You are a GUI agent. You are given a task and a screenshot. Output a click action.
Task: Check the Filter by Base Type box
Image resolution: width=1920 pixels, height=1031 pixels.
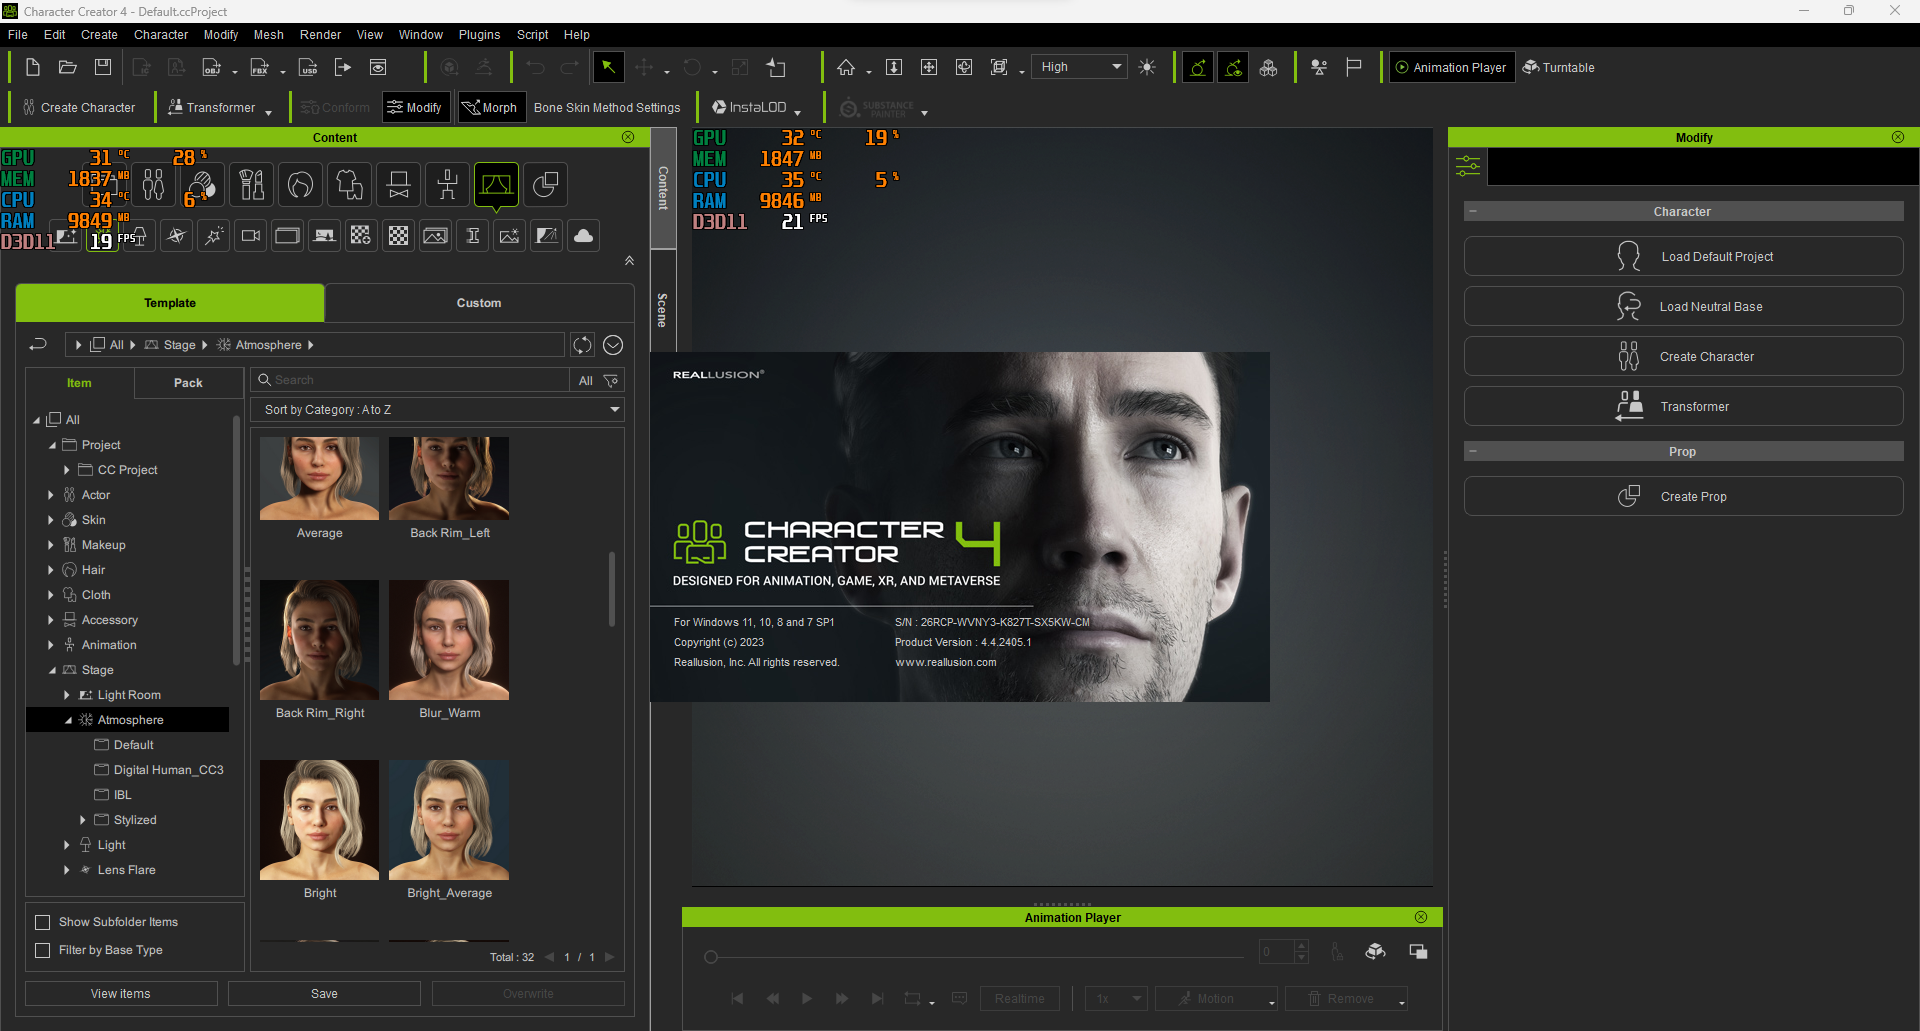pos(43,950)
